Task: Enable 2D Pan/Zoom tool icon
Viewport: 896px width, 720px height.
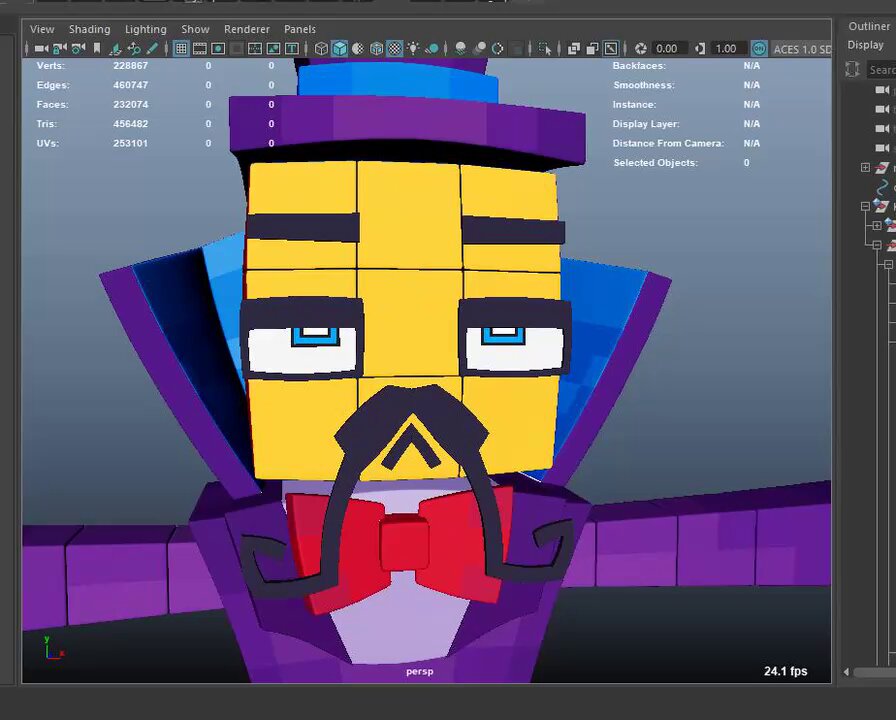Action: pyautogui.click(x=134, y=49)
